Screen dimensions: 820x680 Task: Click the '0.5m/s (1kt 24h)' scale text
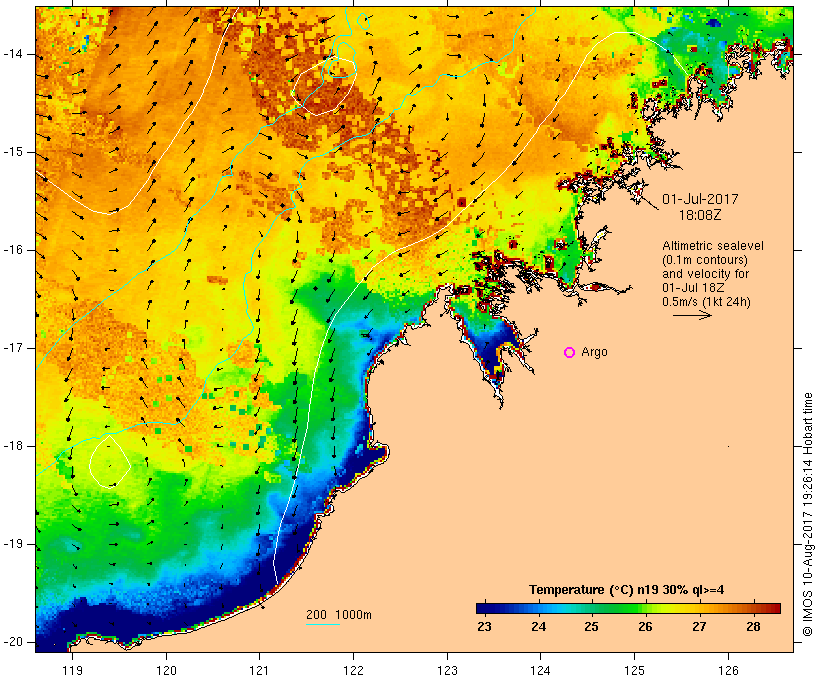(x=706, y=302)
